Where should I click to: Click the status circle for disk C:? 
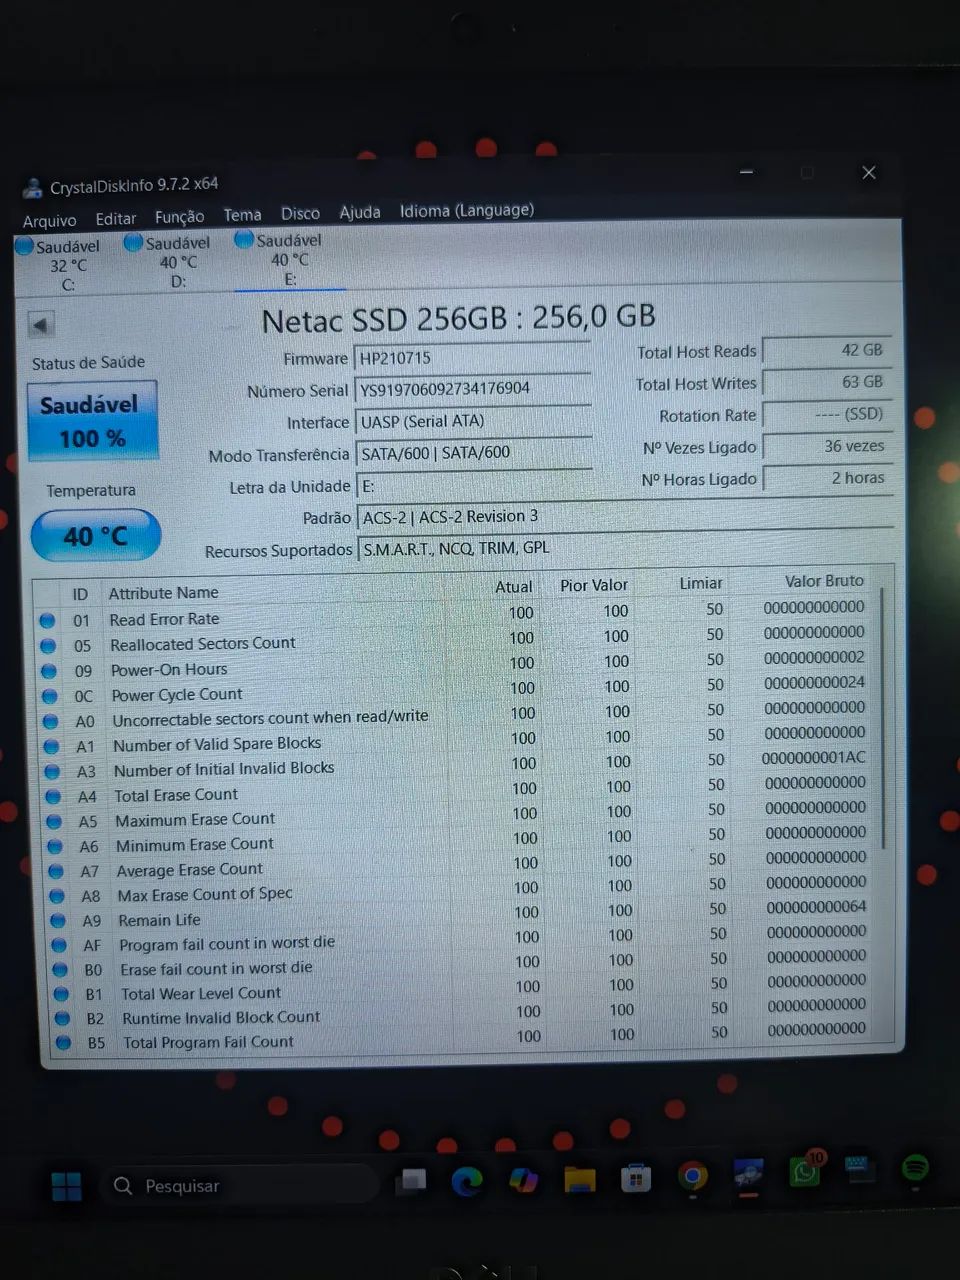click(25, 245)
